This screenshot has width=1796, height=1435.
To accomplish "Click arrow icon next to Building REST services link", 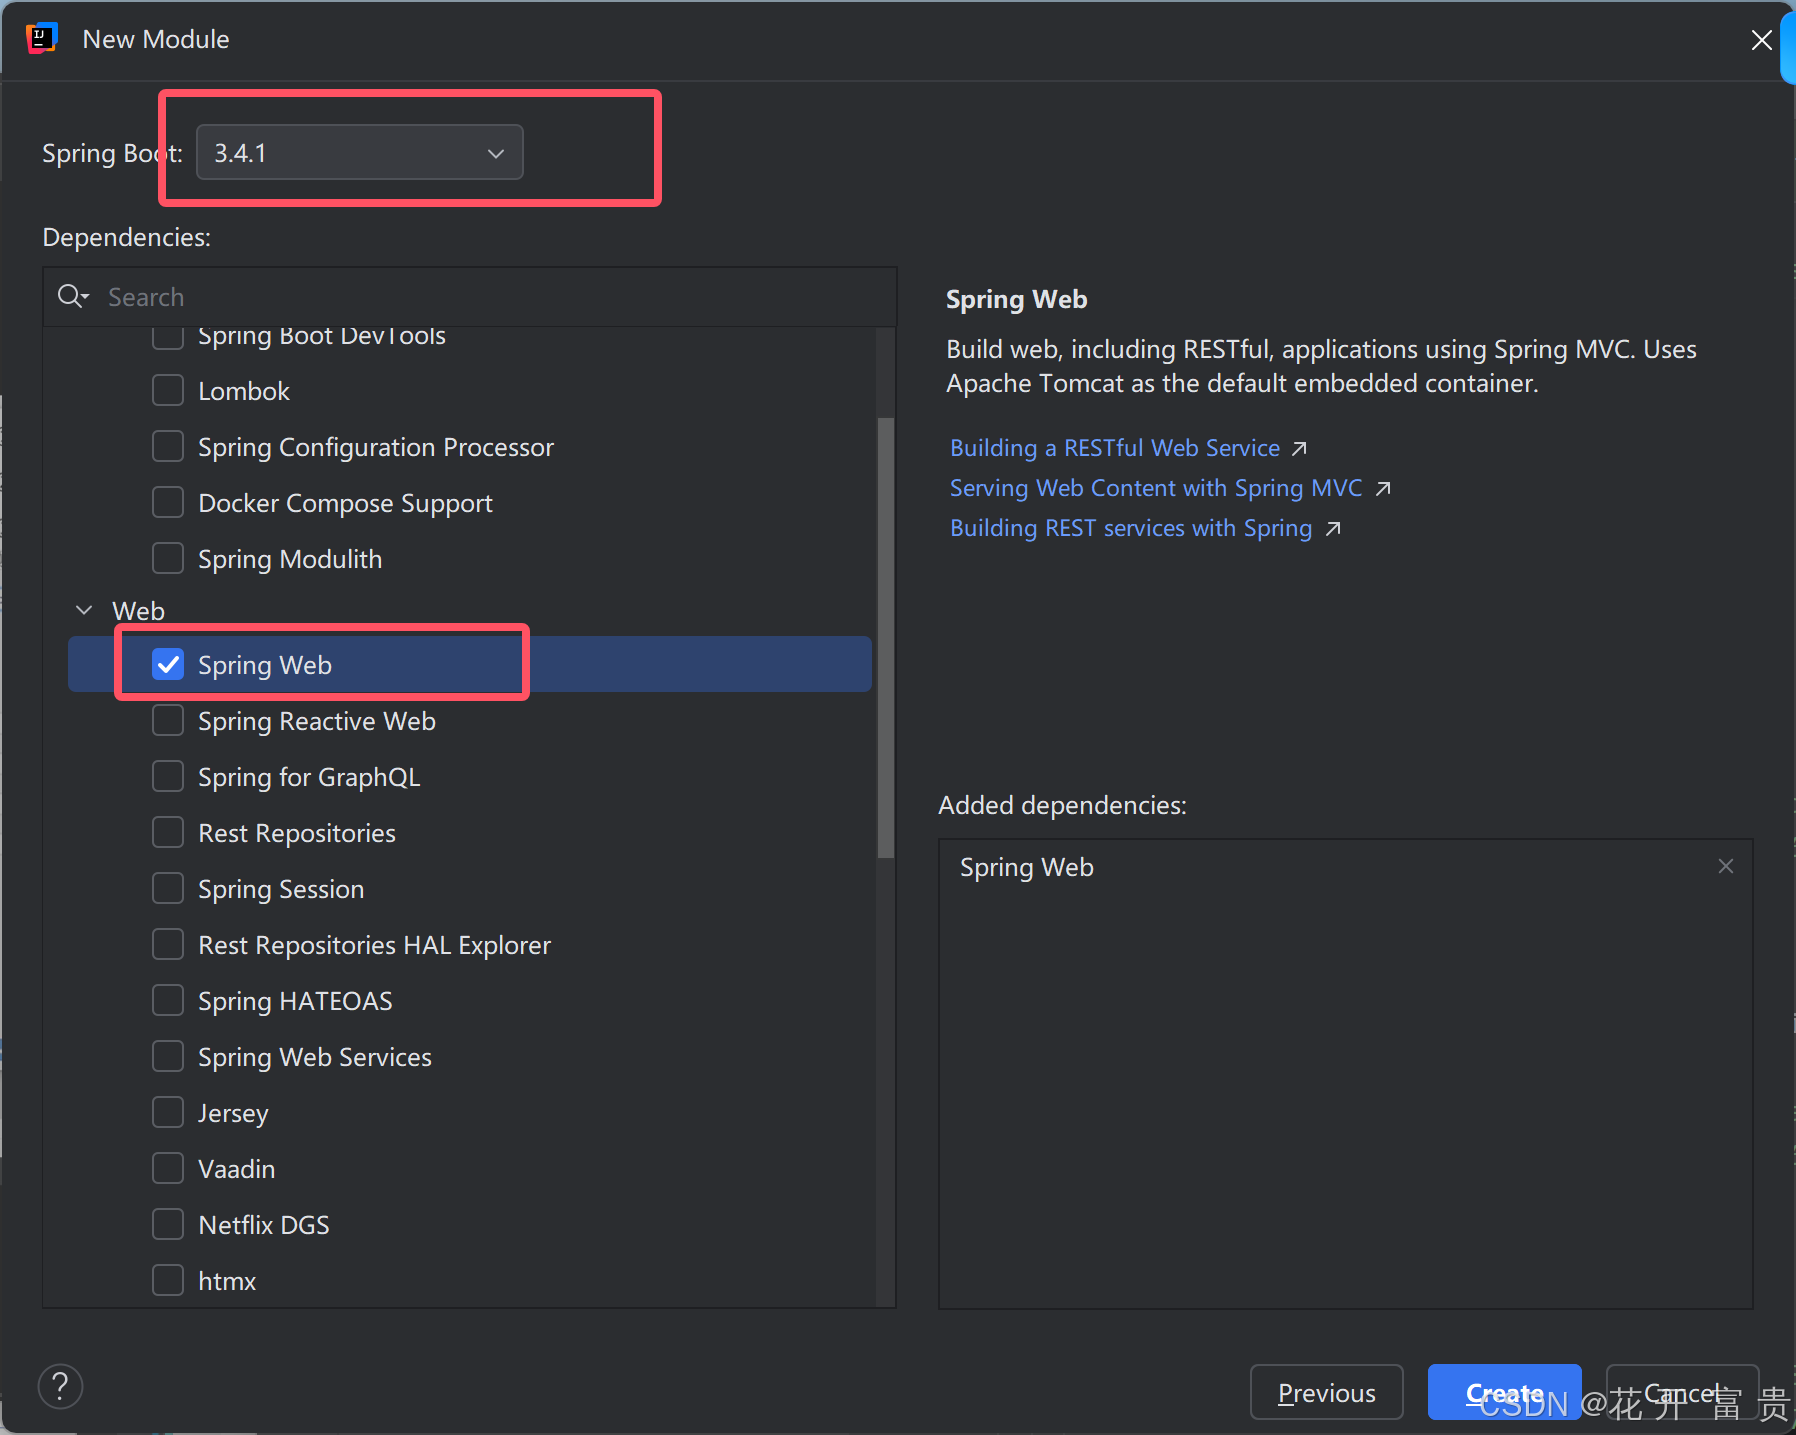I will click(1333, 528).
